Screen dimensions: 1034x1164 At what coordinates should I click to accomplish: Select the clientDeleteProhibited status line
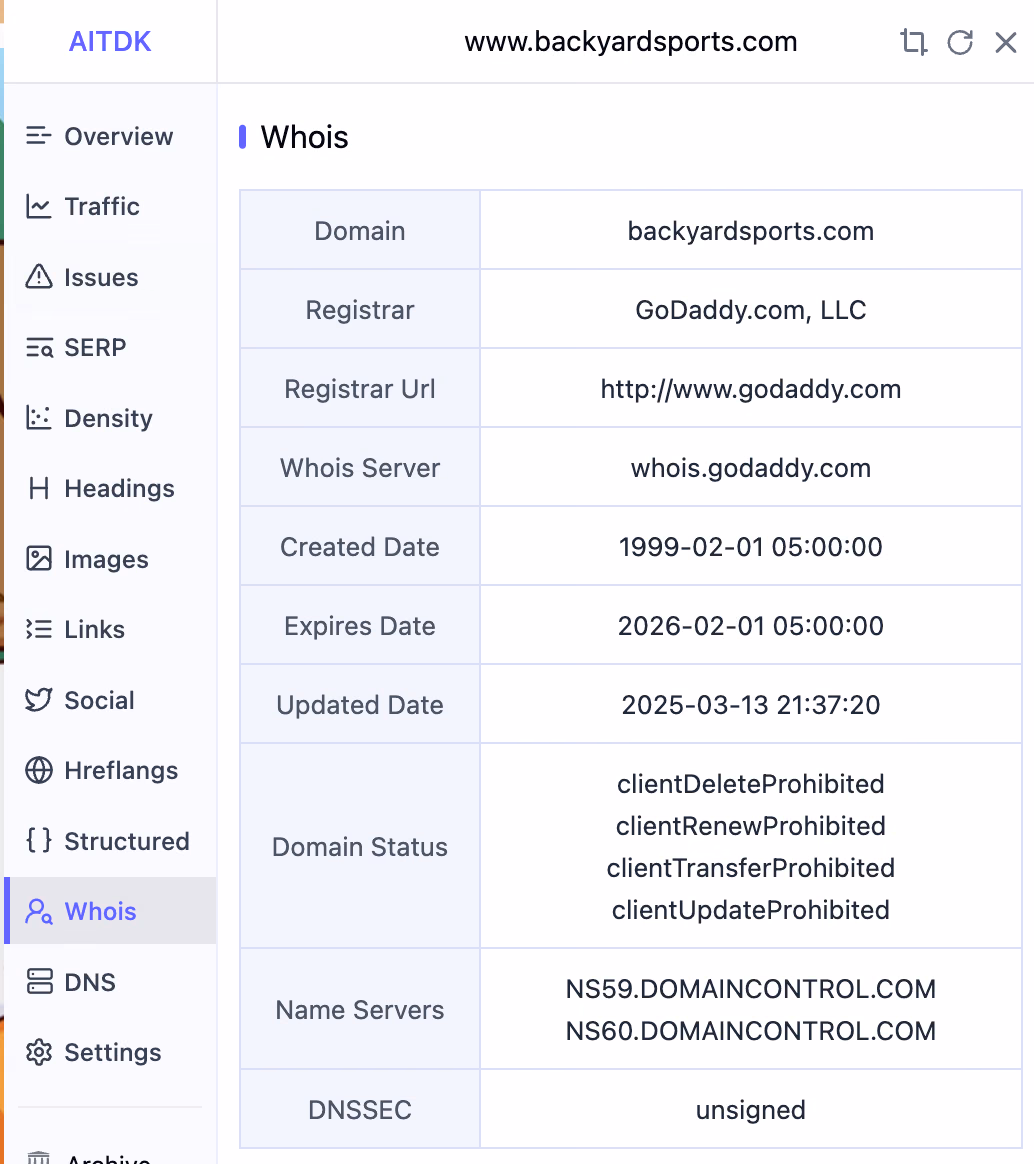click(x=750, y=784)
